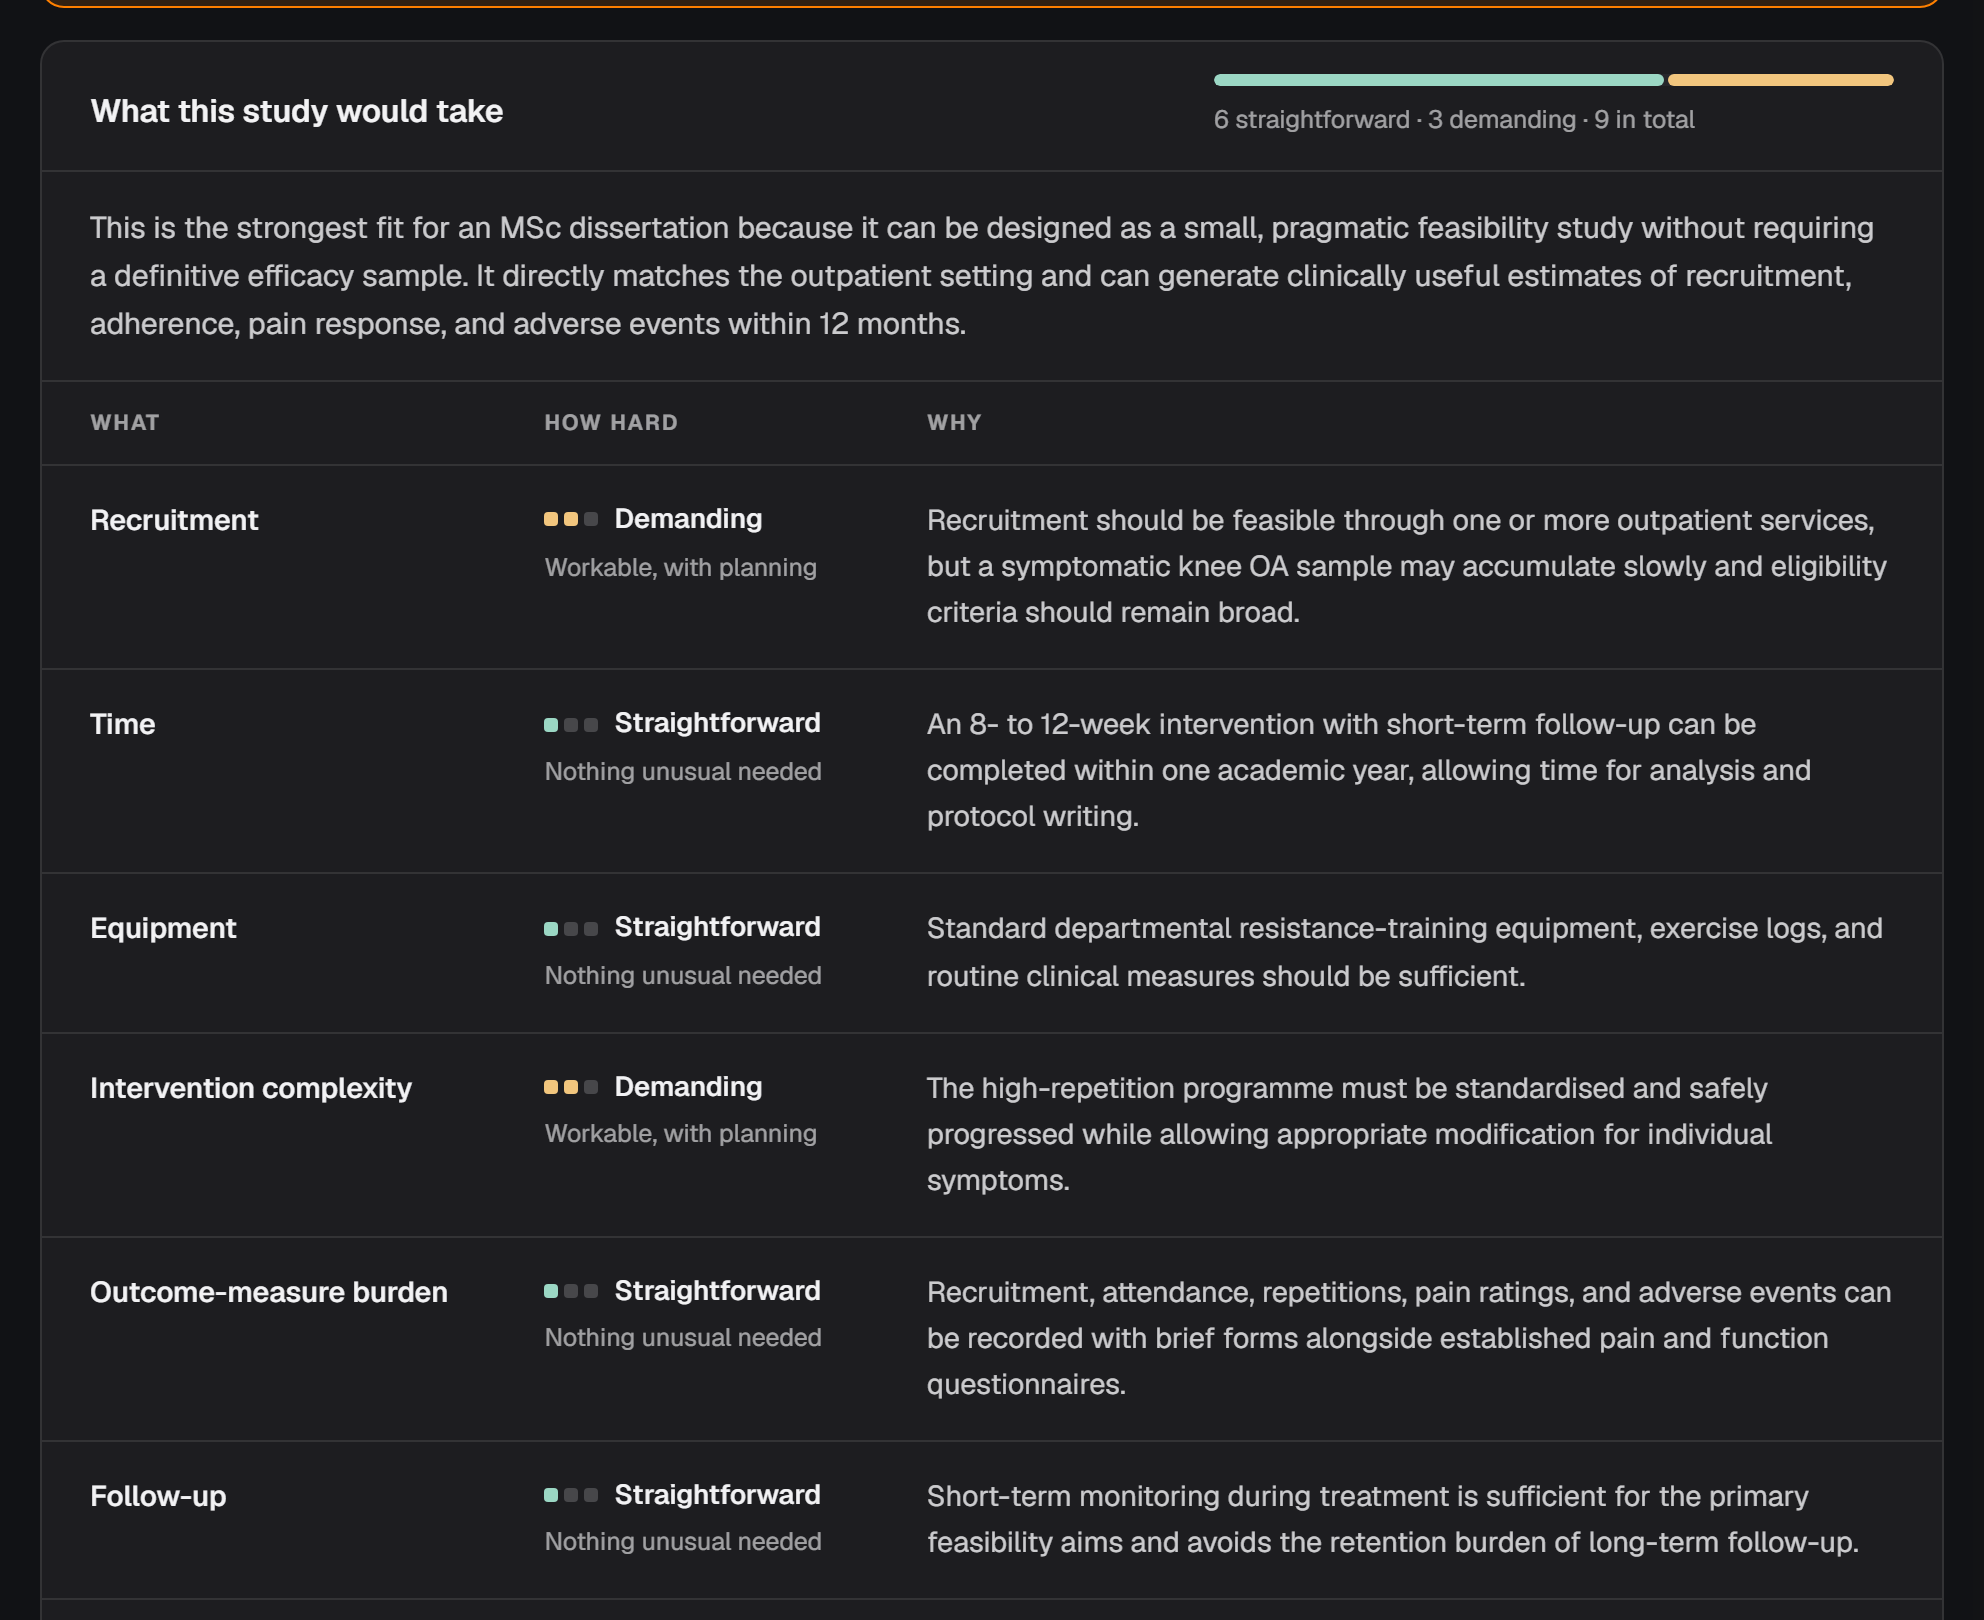Click the dots icon in Outcome-measure burden row
This screenshot has width=1984, height=1620.
(571, 1291)
